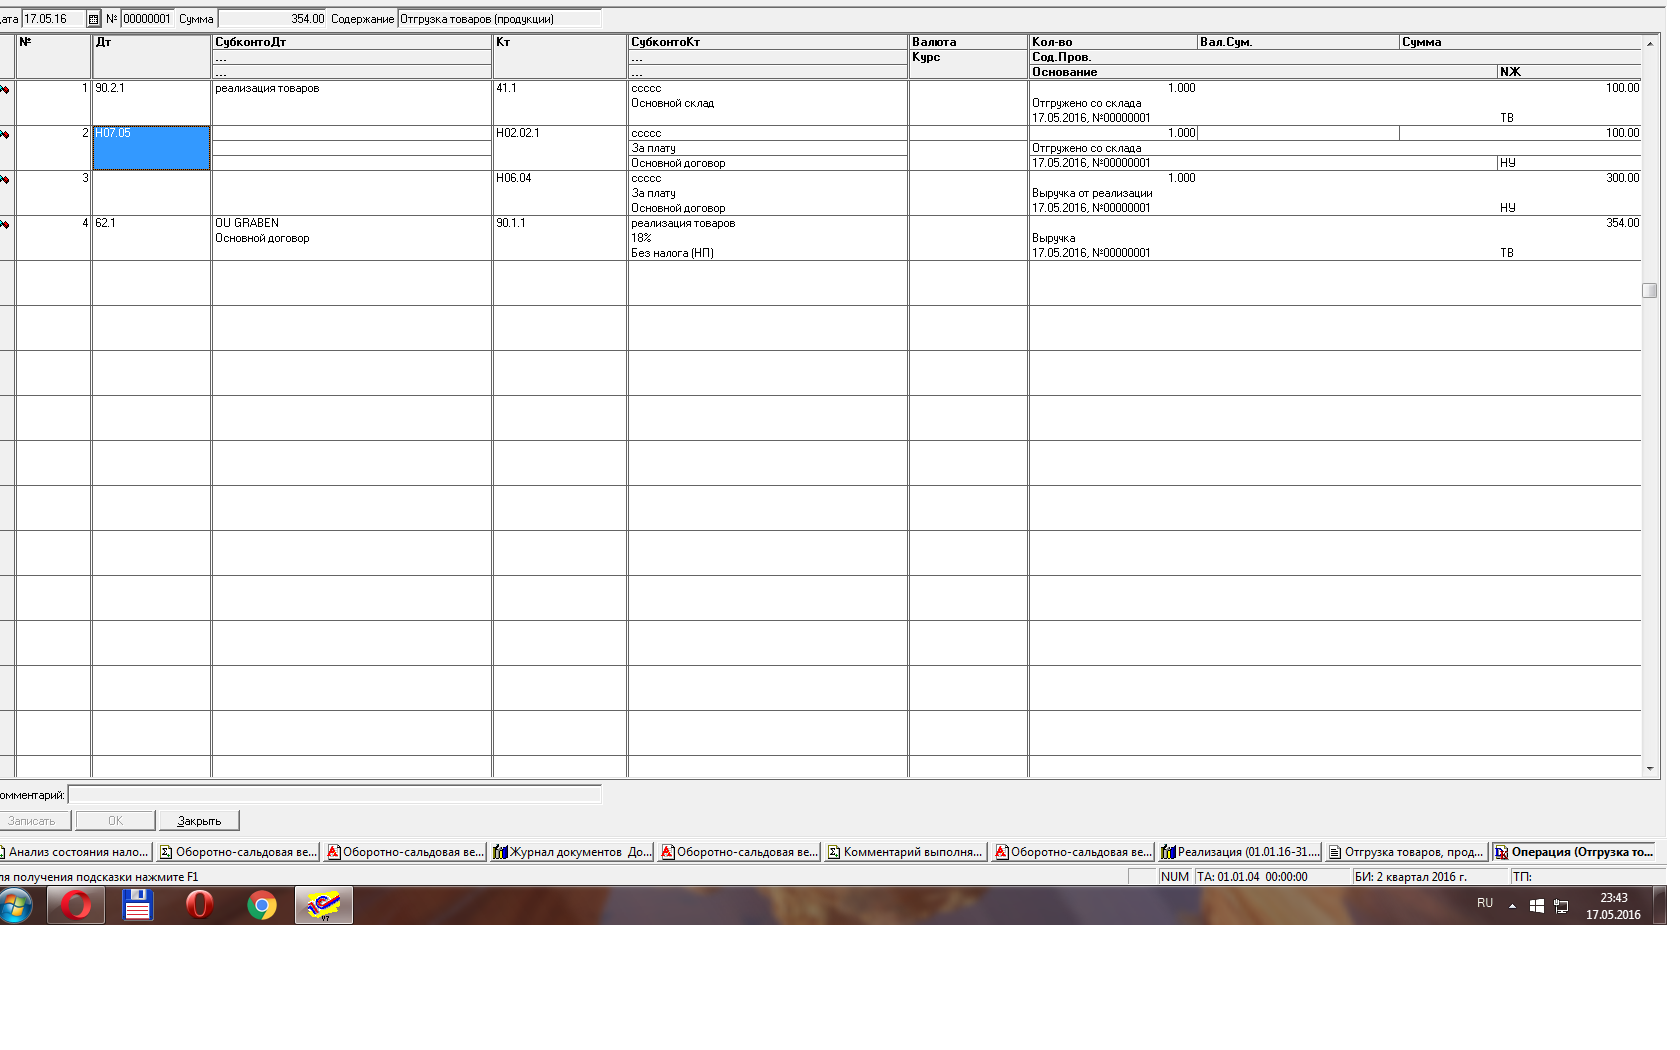Screen dimensions: 1680x1050
Task: Open the floppy disk app on the taskbar
Action: [137, 906]
